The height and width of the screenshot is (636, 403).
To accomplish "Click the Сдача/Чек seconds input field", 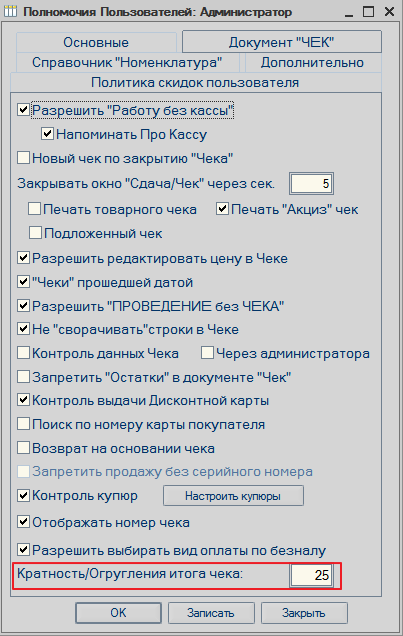I will coord(311,183).
